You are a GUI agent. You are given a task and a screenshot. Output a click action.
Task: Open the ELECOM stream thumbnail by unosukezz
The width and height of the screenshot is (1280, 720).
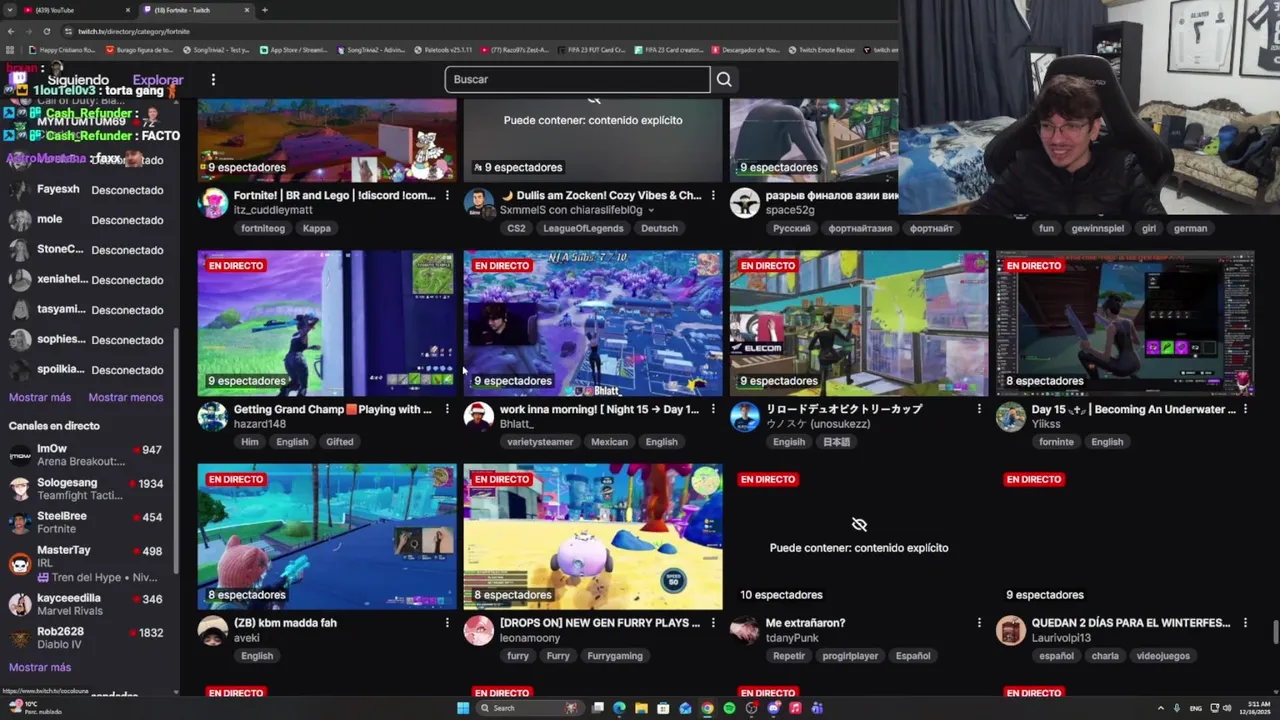pyautogui.click(x=859, y=323)
